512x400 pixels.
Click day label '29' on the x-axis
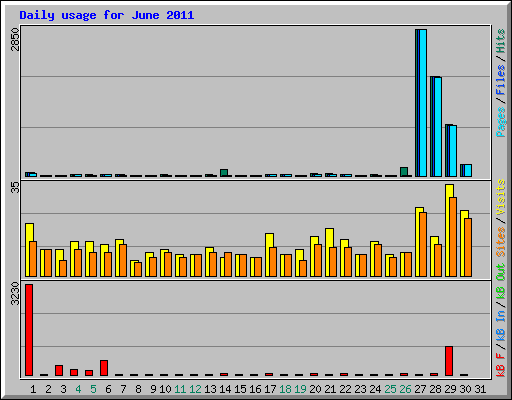coord(450,389)
